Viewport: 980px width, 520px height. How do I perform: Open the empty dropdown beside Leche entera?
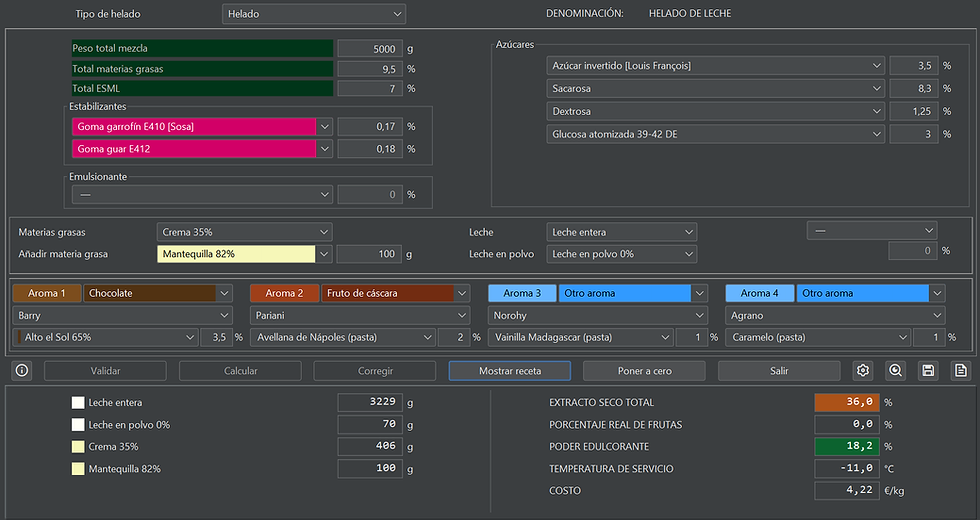click(x=872, y=231)
